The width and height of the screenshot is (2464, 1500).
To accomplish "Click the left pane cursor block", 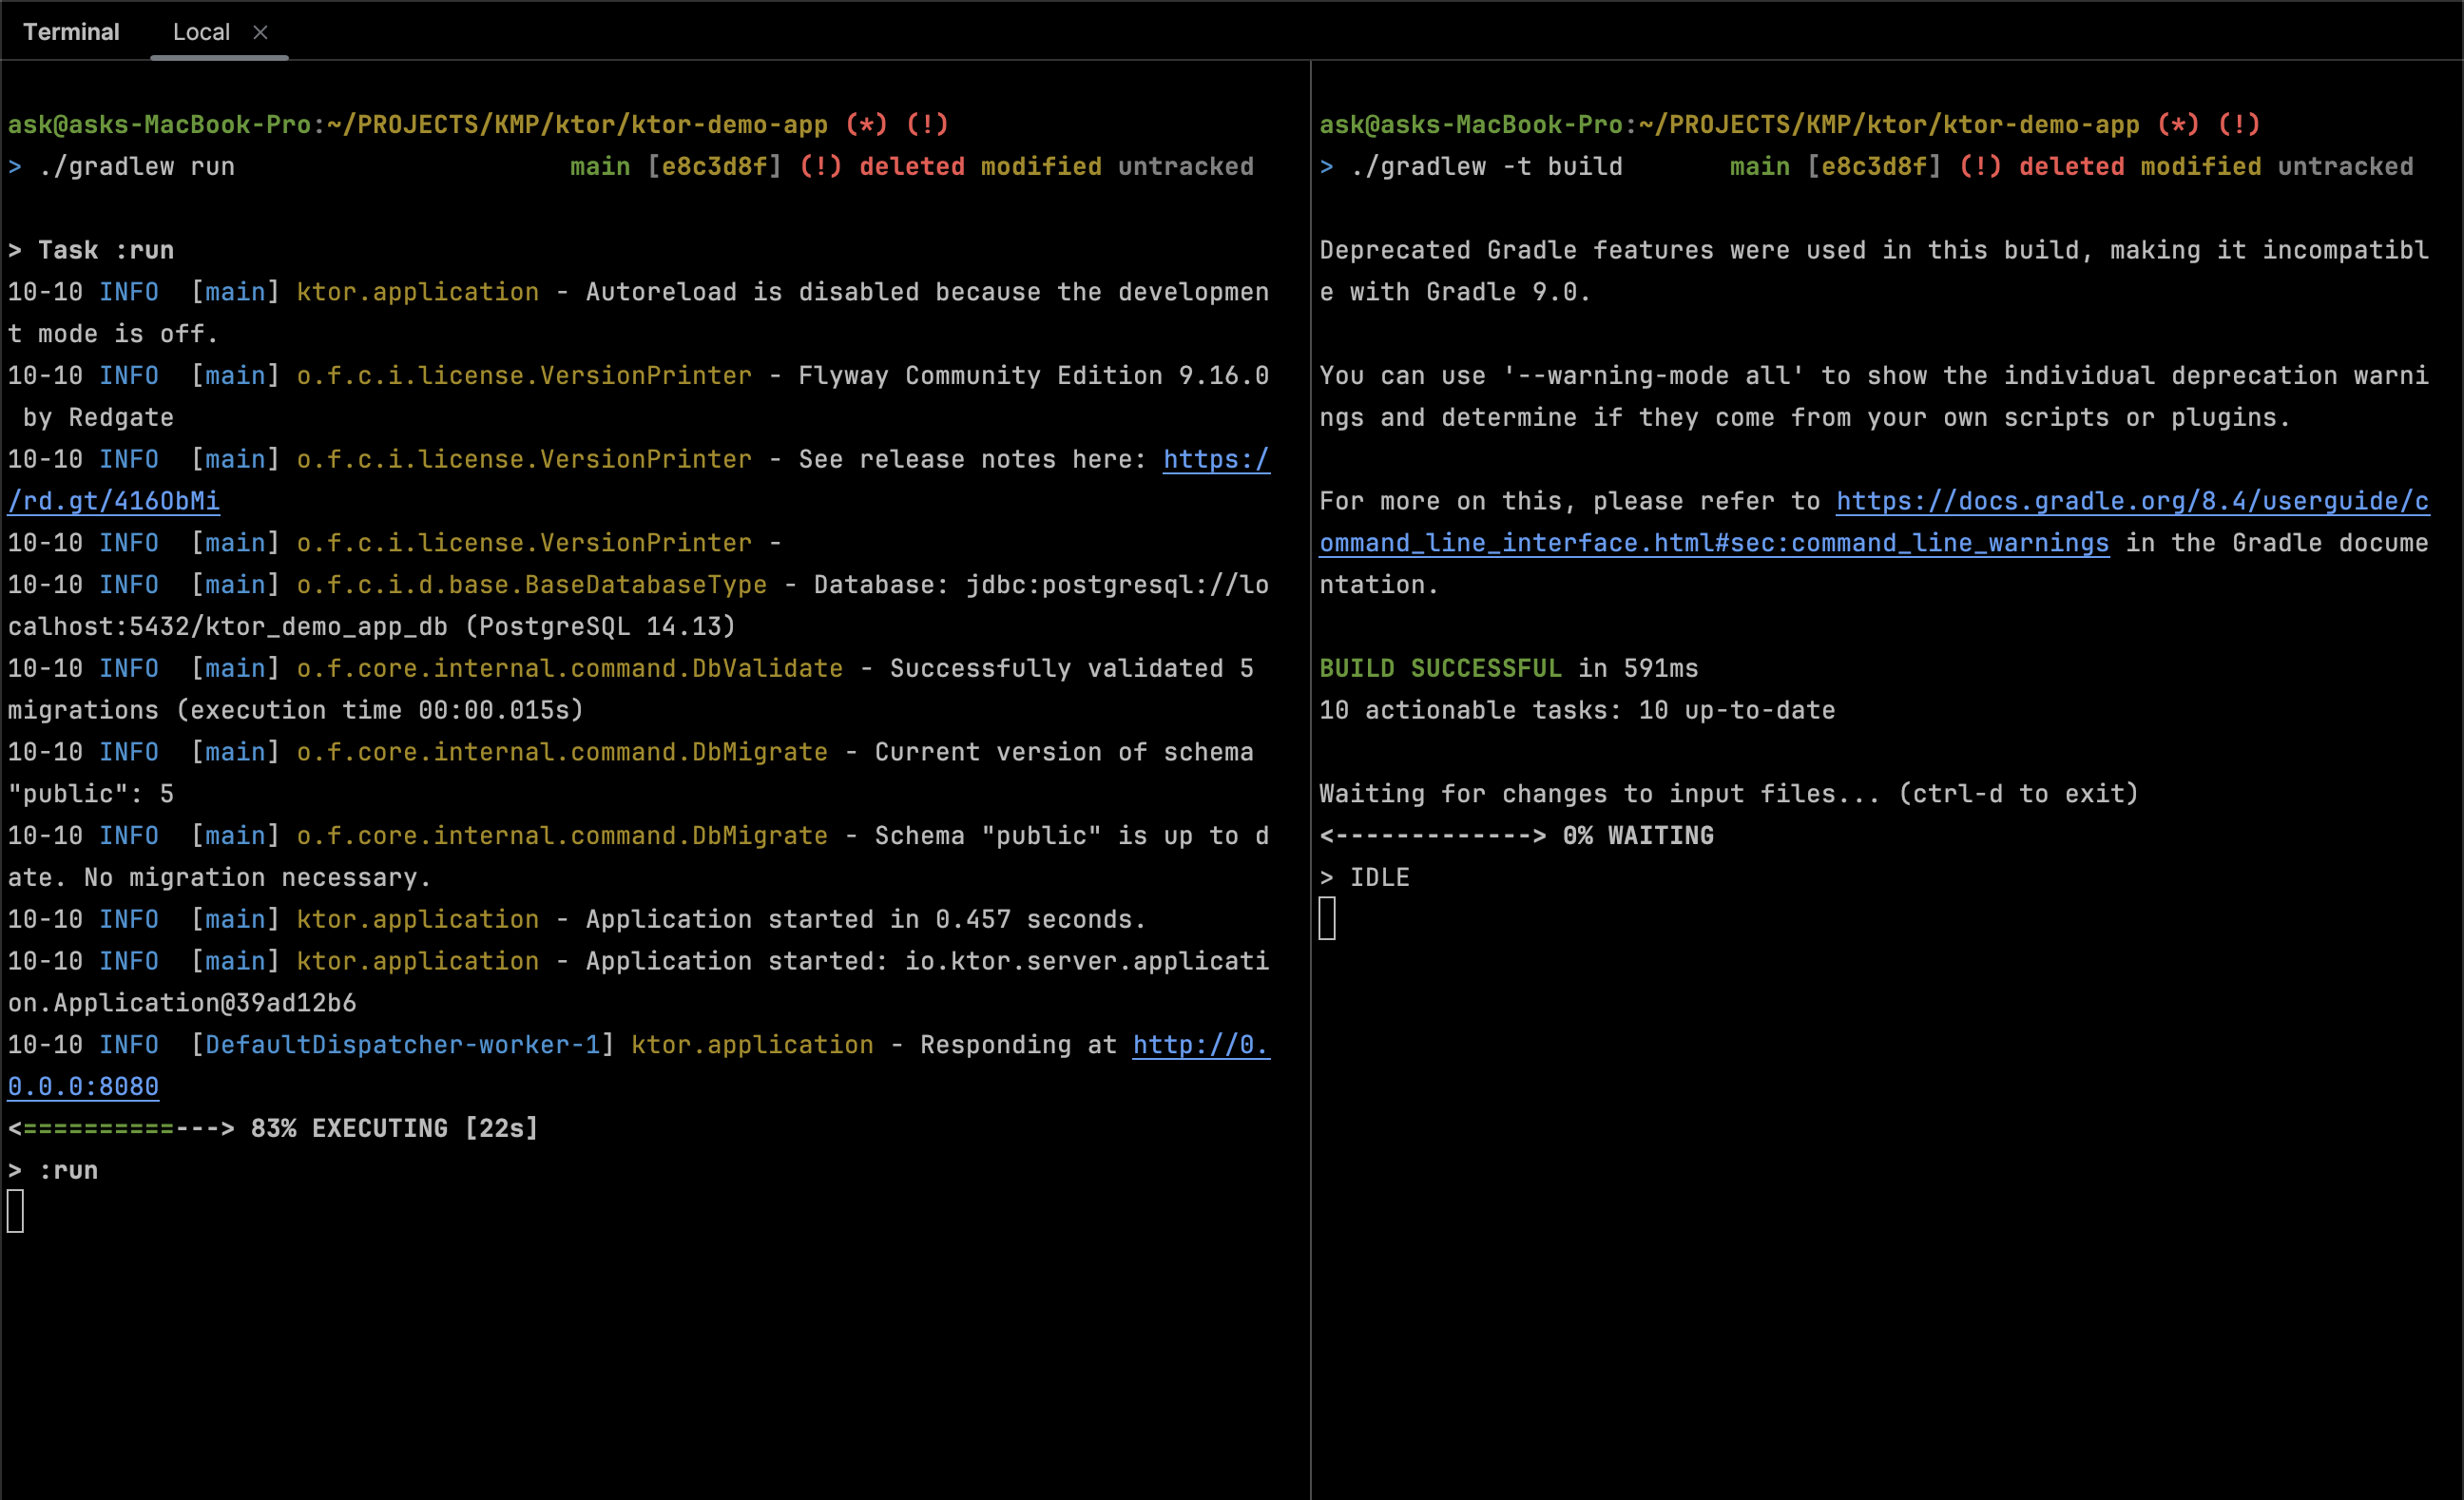I will pos(15,1211).
